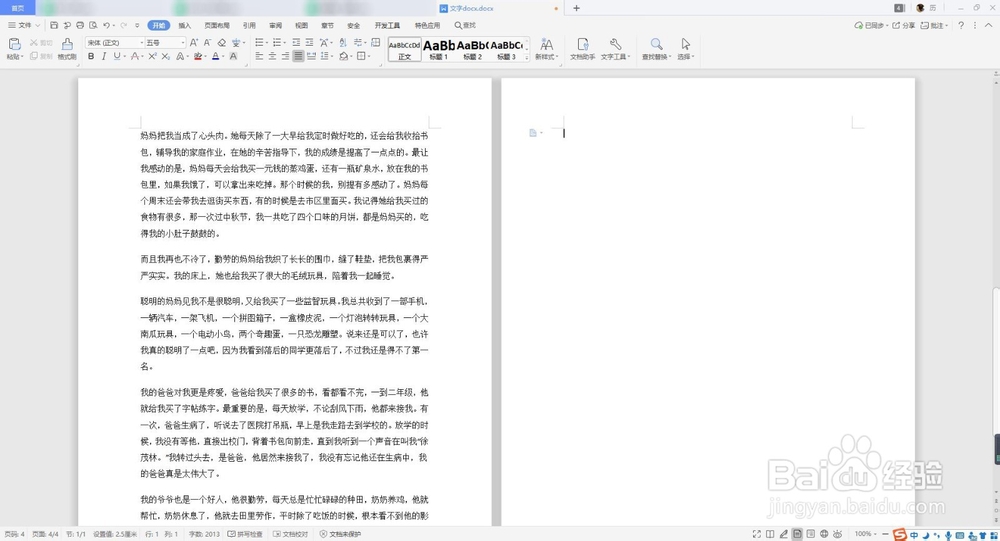The image size is (1000, 541).
Task: Toggle character shading A button
Action: click(x=233, y=56)
